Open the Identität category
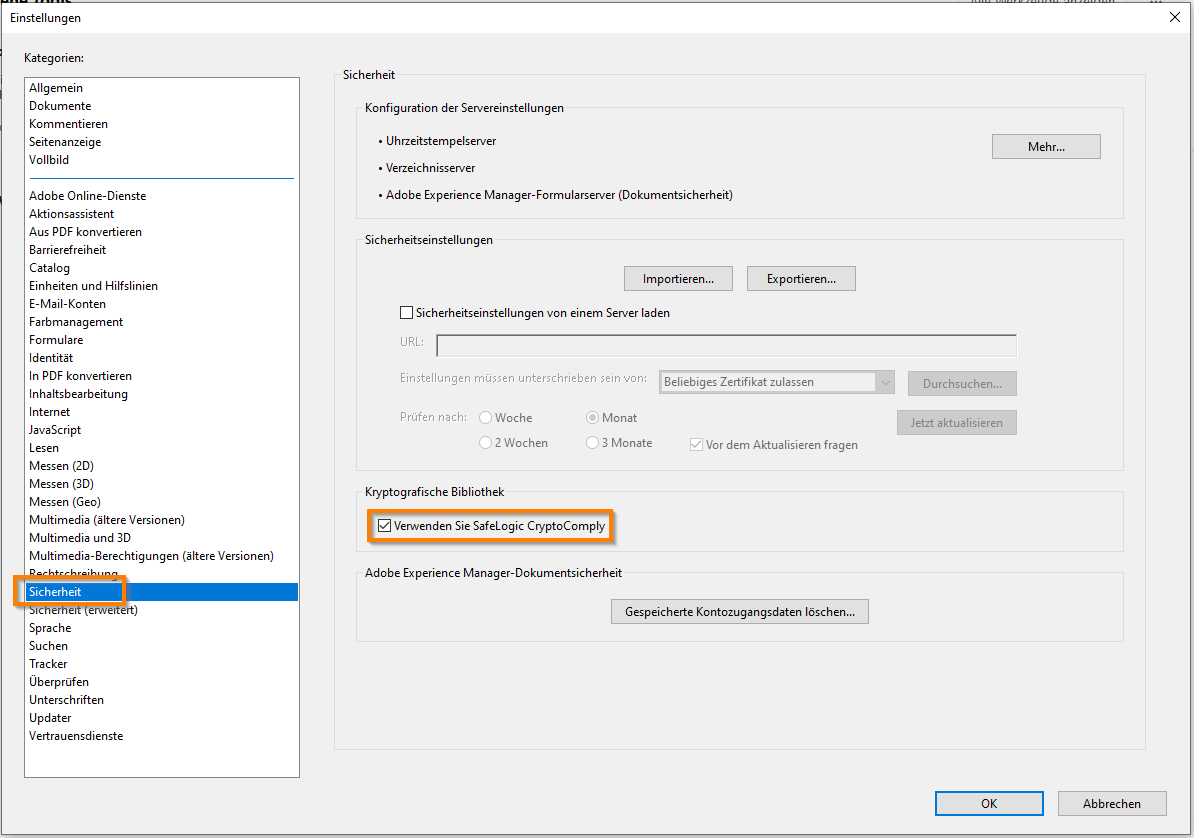This screenshot has width=1194, height=838. tap(51, 358)
